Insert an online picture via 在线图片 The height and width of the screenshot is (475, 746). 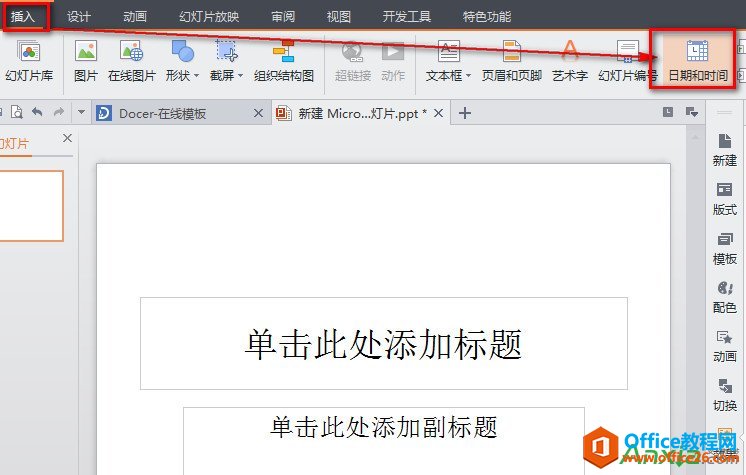[x=132, y=62]
